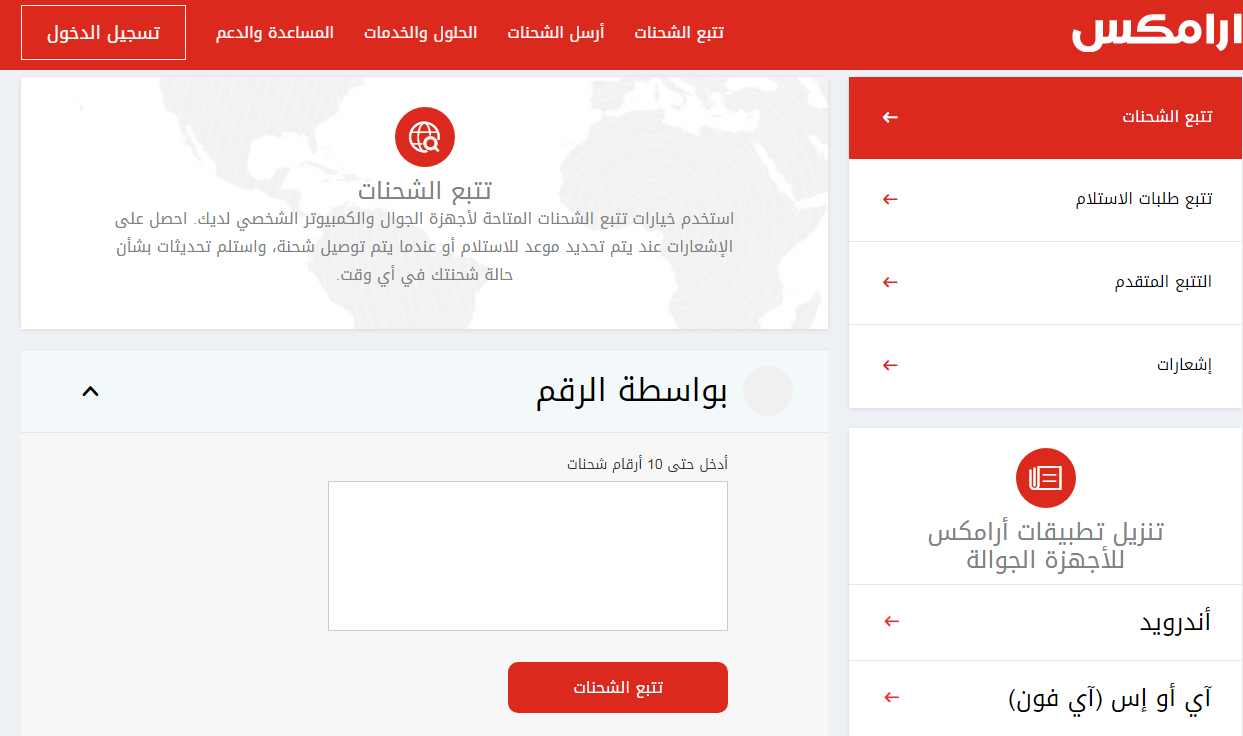
Task: Open أندرويد app download link
Action: (1175, 622)
